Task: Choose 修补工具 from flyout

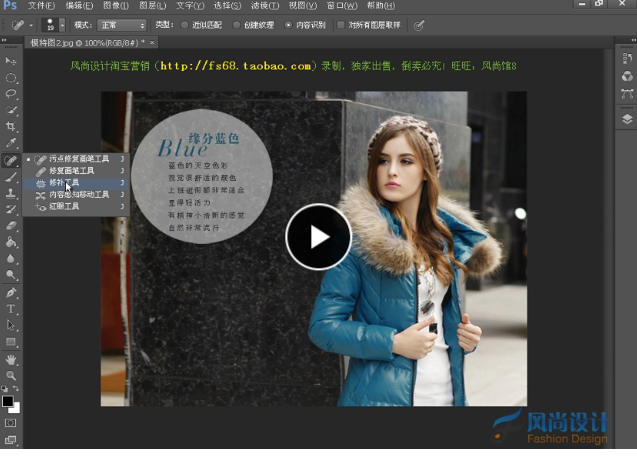Action: (x=76, y=183)
